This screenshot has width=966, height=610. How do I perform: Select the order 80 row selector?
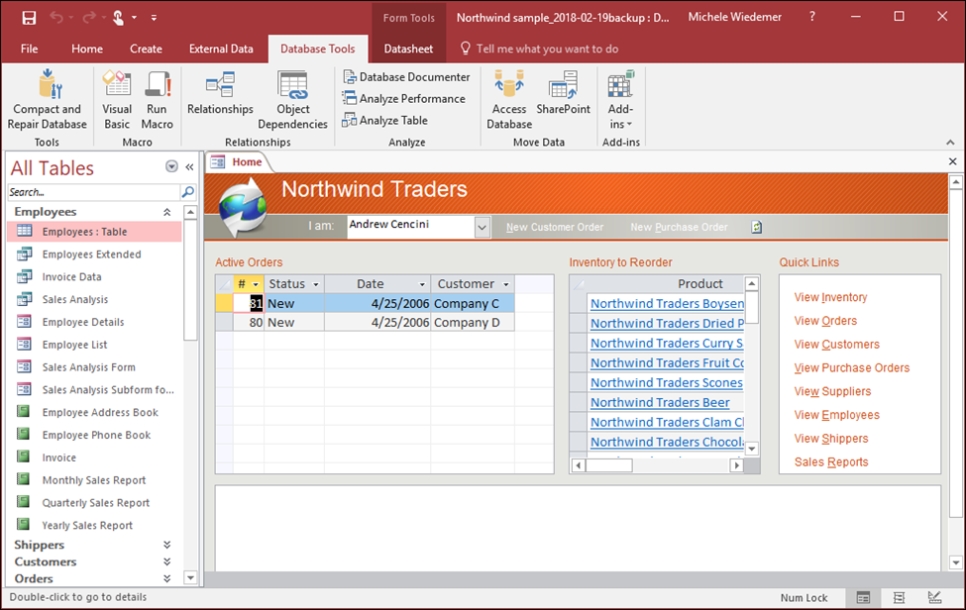click(224, 322)
